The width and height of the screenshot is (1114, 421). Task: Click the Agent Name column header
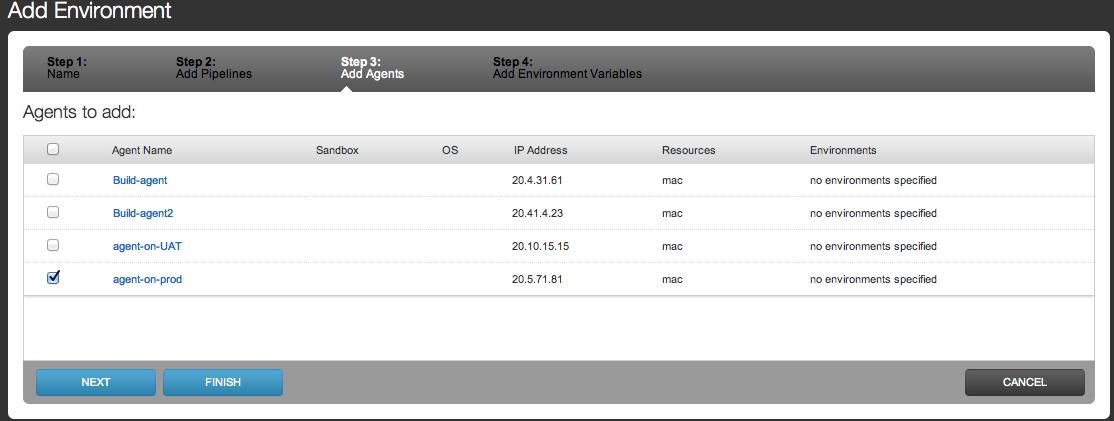[x=142, y=150]
